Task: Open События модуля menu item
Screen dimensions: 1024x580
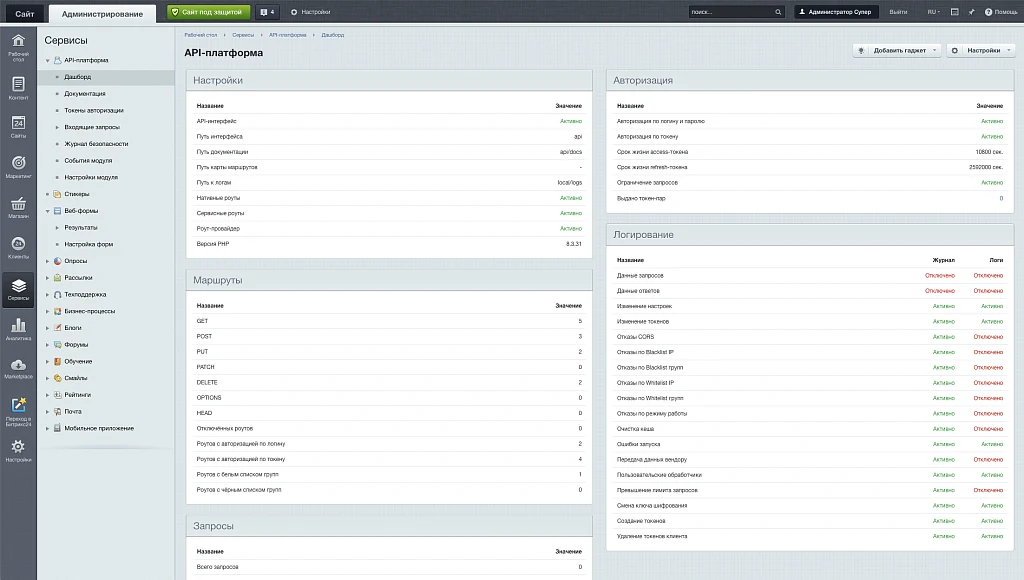Action: 88,161
